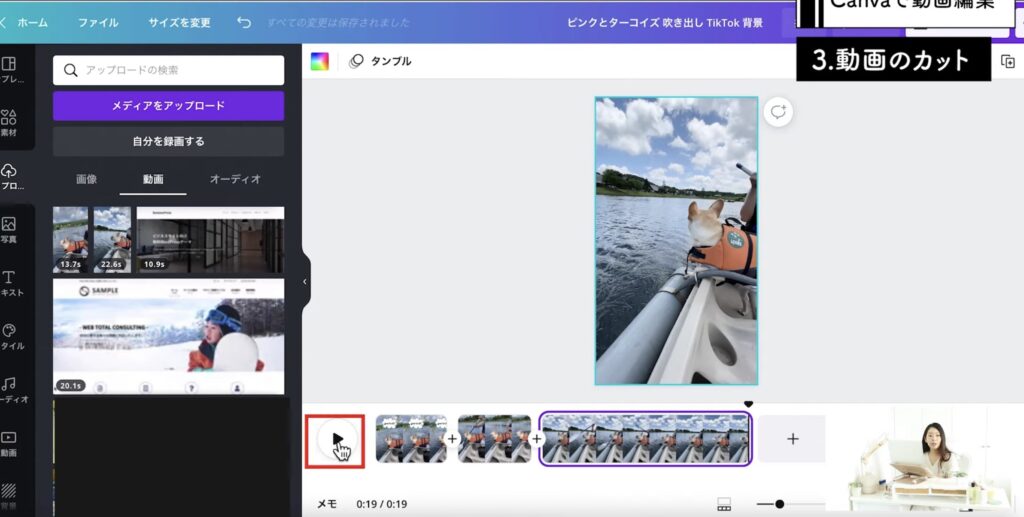Viewport: 1024px width, 517px height.
Task: Click the project title ピンクとターコイズ
Action: click(x=665, y=22)
